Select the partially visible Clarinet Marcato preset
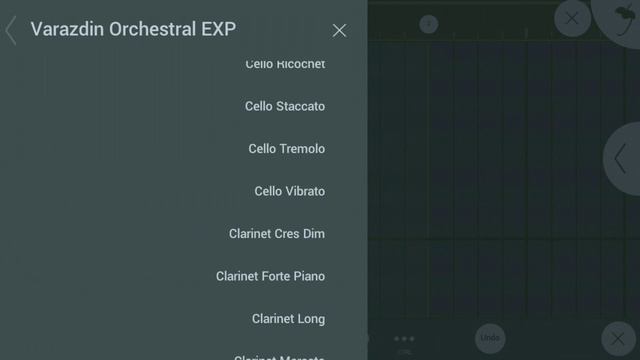This screenshot has width=640, height=360. [279, 357]
